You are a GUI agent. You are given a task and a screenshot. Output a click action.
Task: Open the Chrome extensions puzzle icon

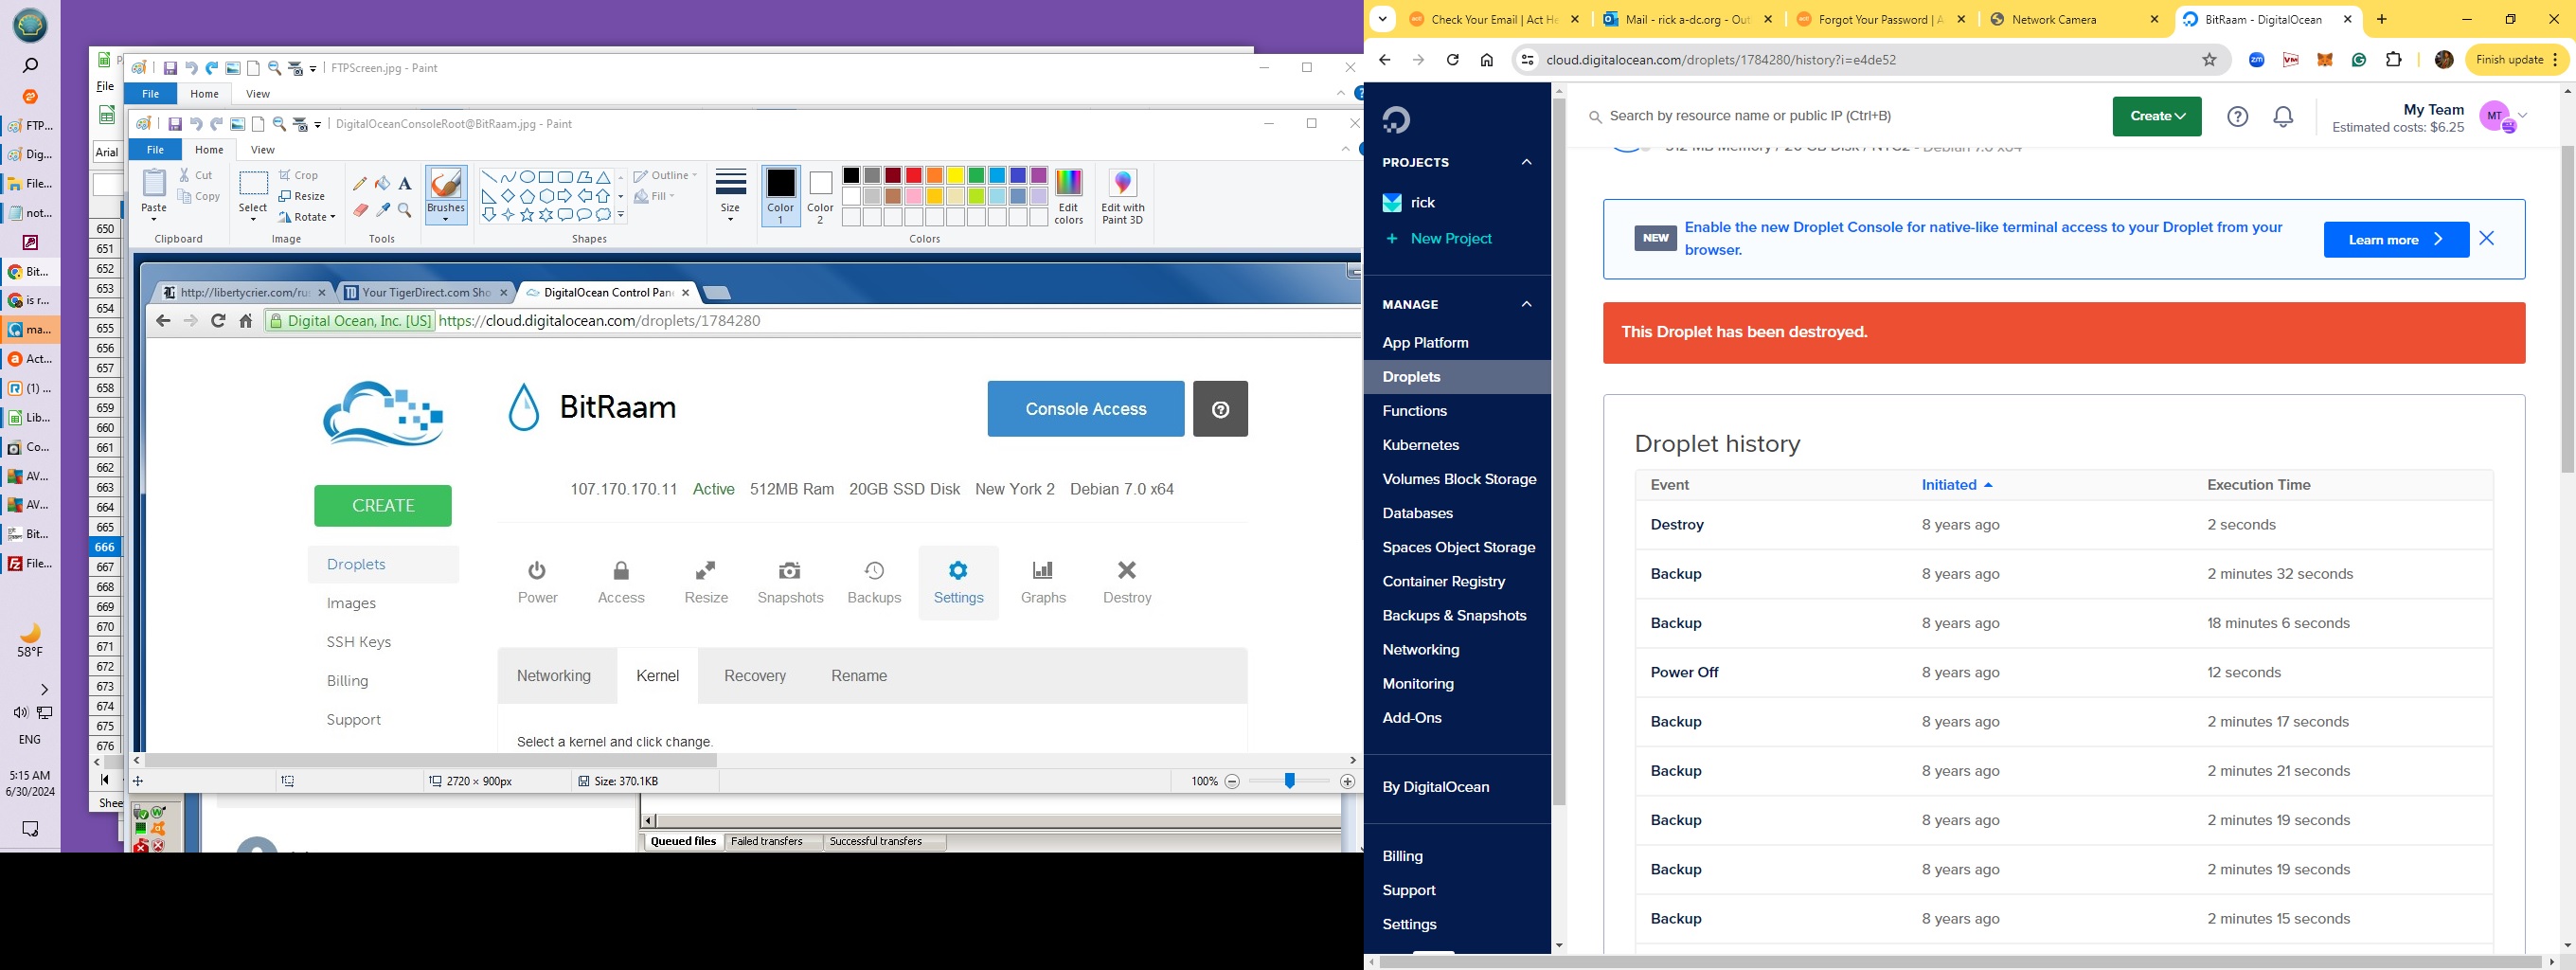click(x=2394, y=60)
